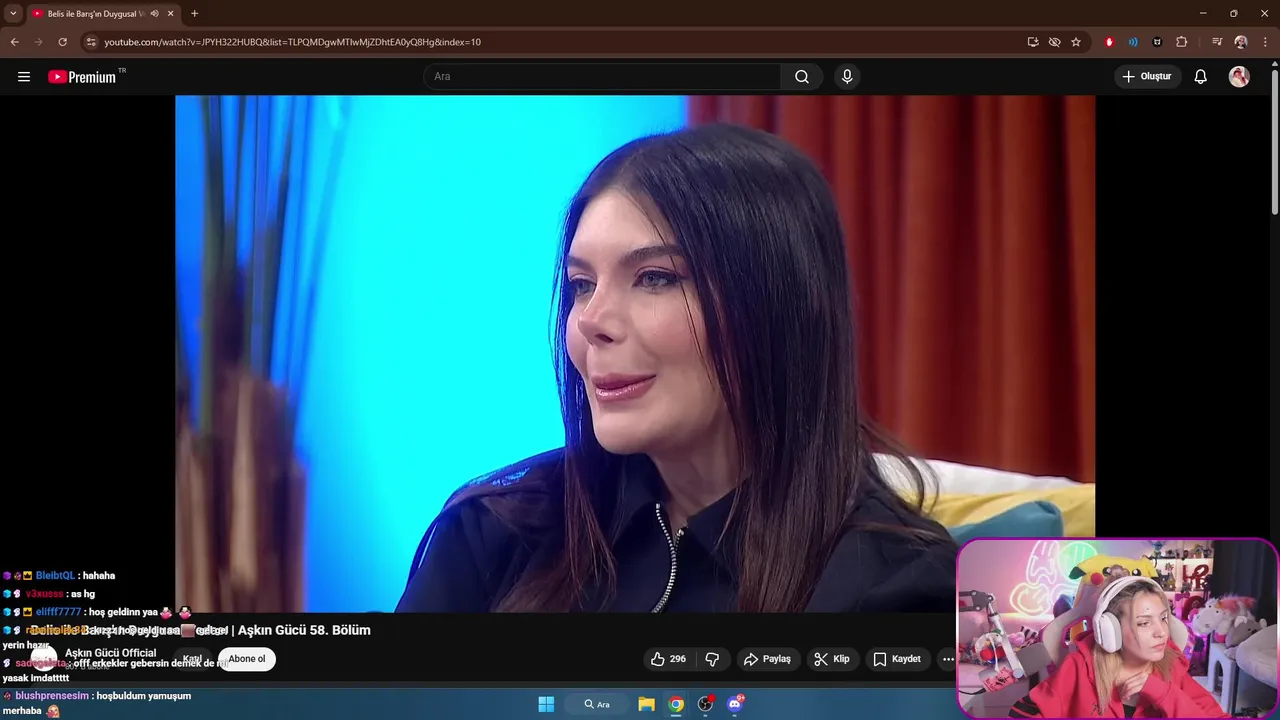Viewport: 1280px width, 720px height.
Task: Save the video with Kaydet button
Action: click(x=897, y=659)
